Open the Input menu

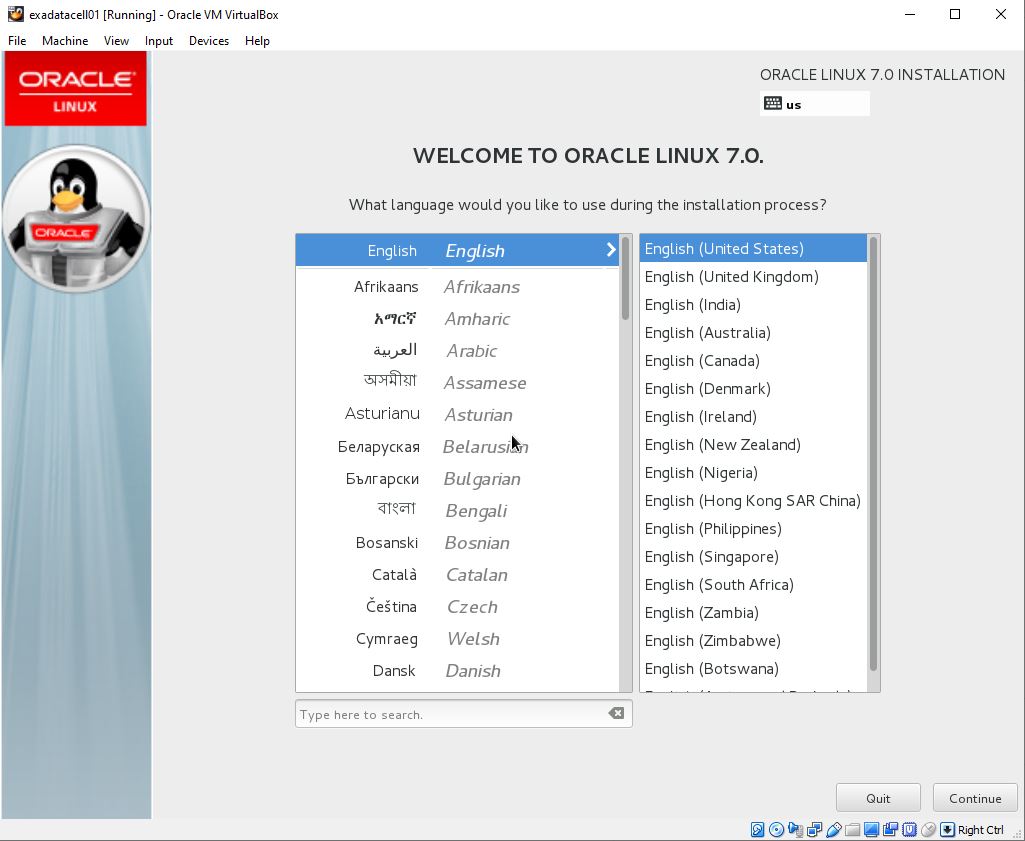159,41
